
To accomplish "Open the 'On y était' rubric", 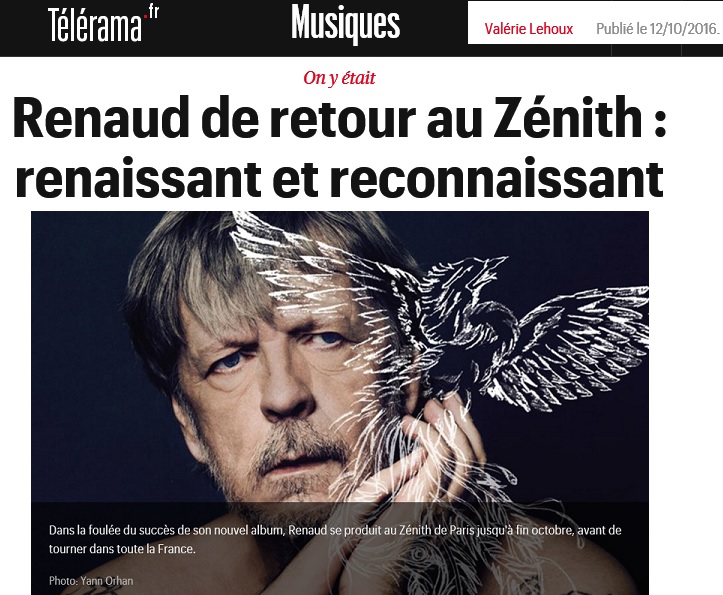I will tap(339, 78).
